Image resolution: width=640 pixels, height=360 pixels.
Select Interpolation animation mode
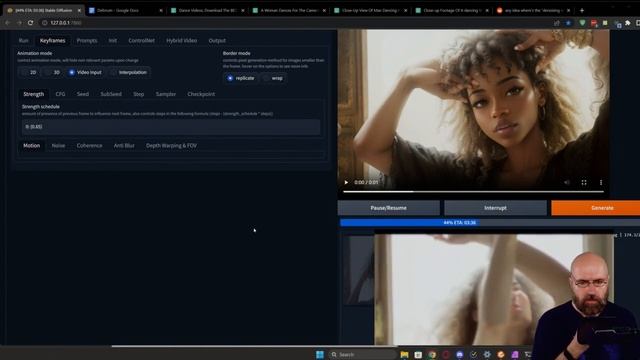[x=129, y=72]
